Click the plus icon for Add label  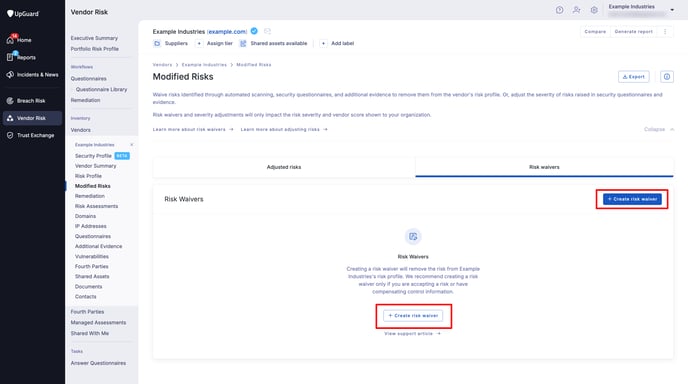pos(323,43)
